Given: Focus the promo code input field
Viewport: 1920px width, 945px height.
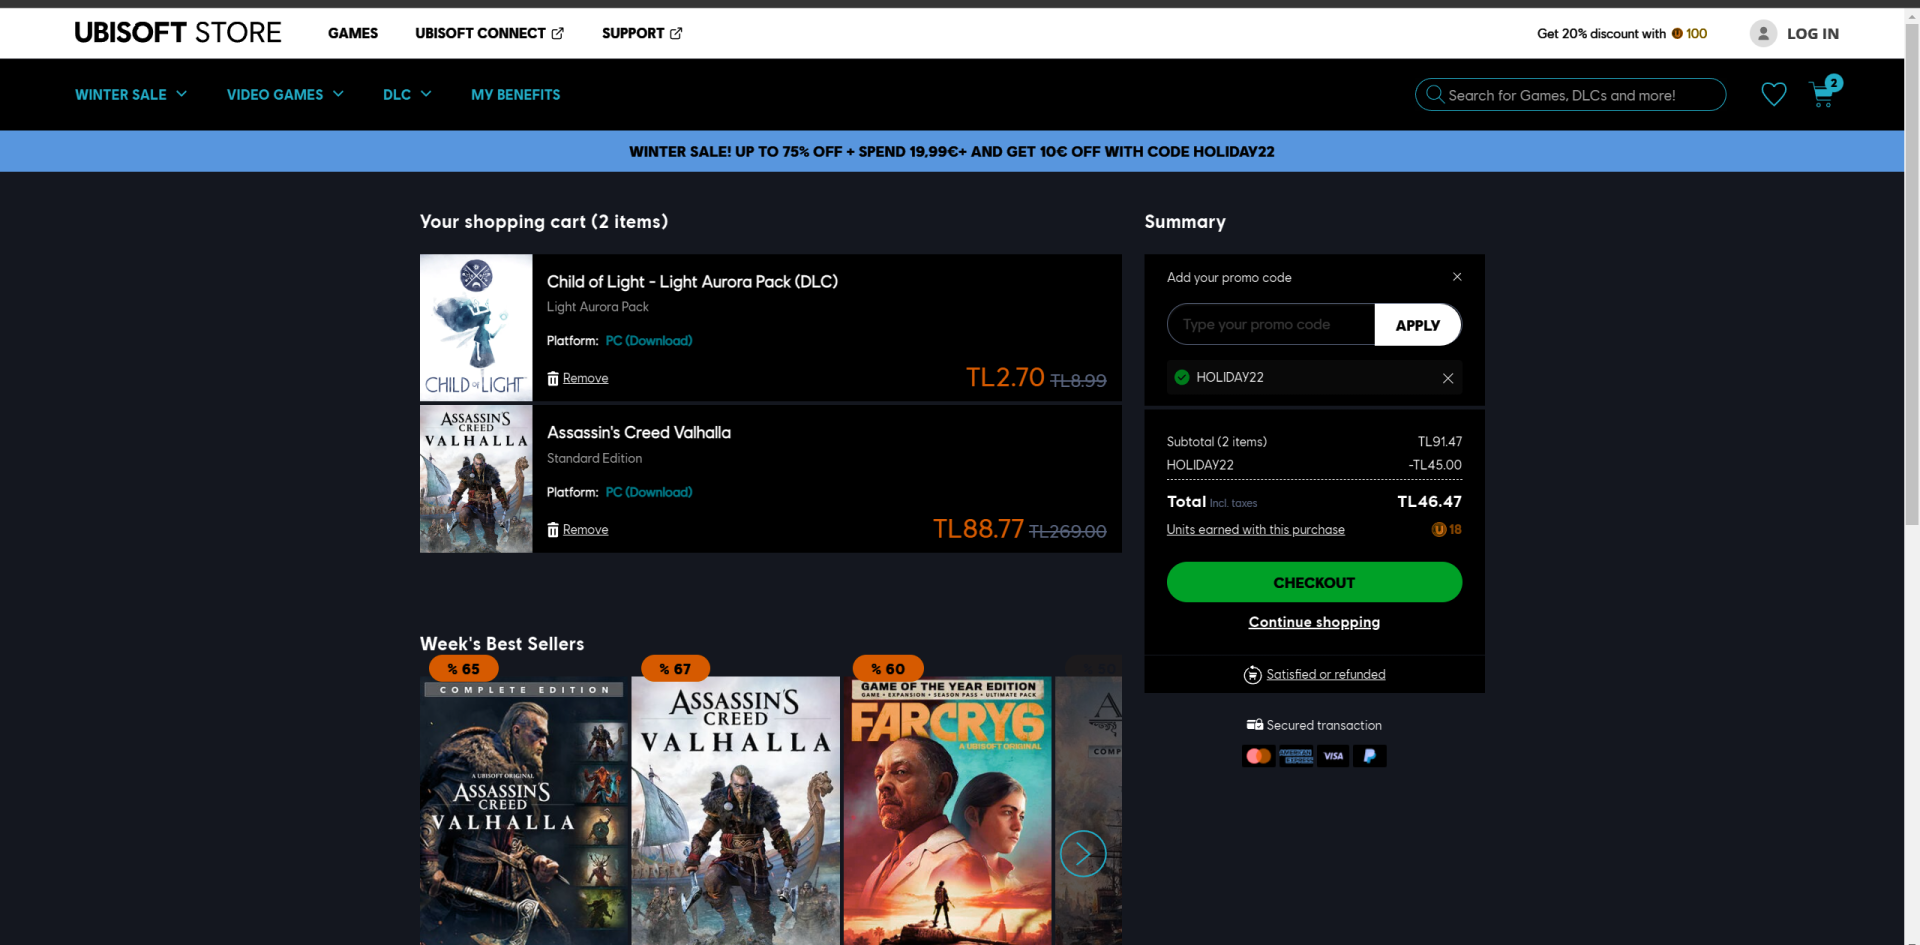Looking at the screenshot, I should click(x=1271, y=325).
